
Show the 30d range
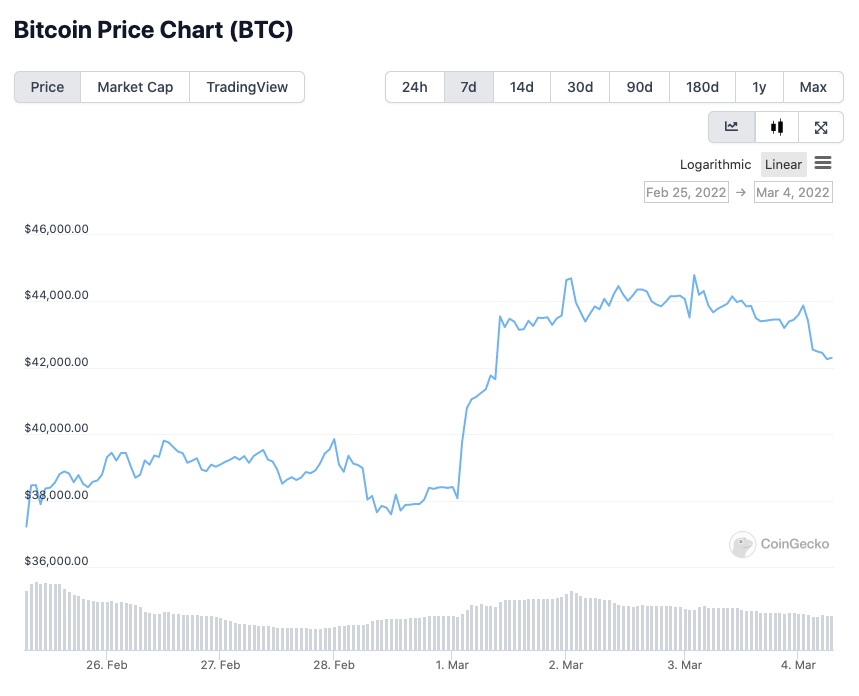pos(580,87)
